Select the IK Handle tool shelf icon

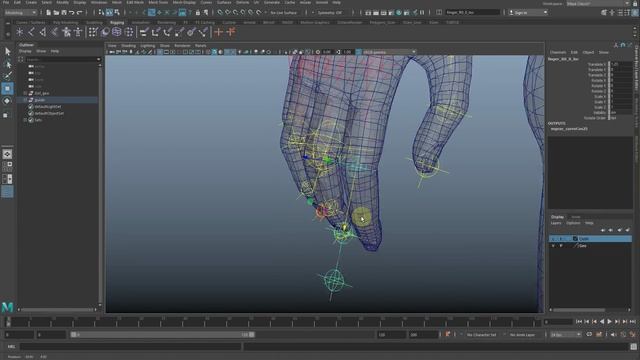click(x=43, y=32)
